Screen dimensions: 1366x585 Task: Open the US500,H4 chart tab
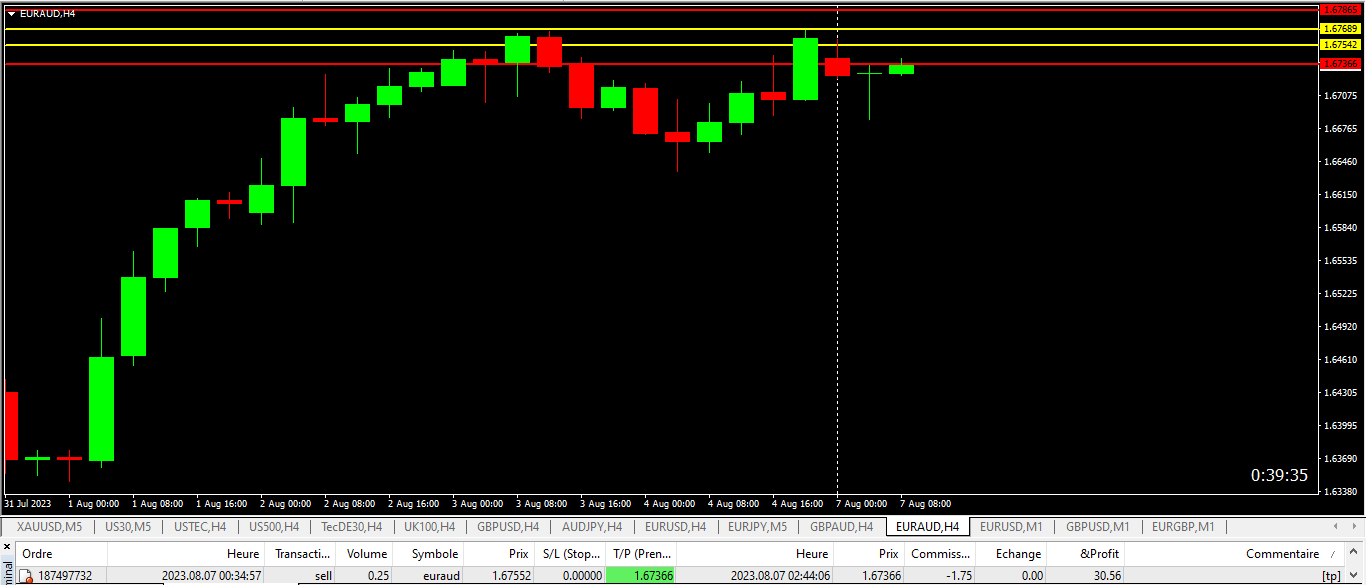274,527
